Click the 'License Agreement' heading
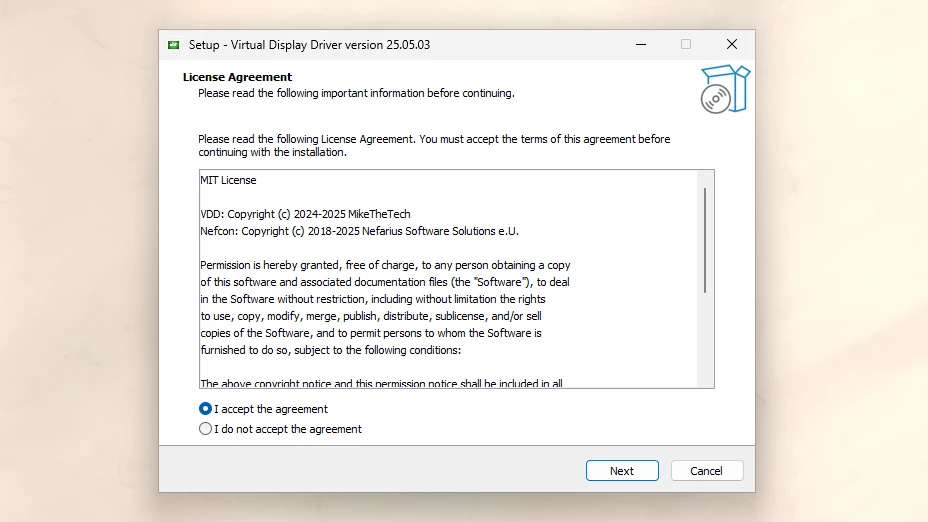Image resolution: width=928 pixels, height=522 pixels. 237,77
